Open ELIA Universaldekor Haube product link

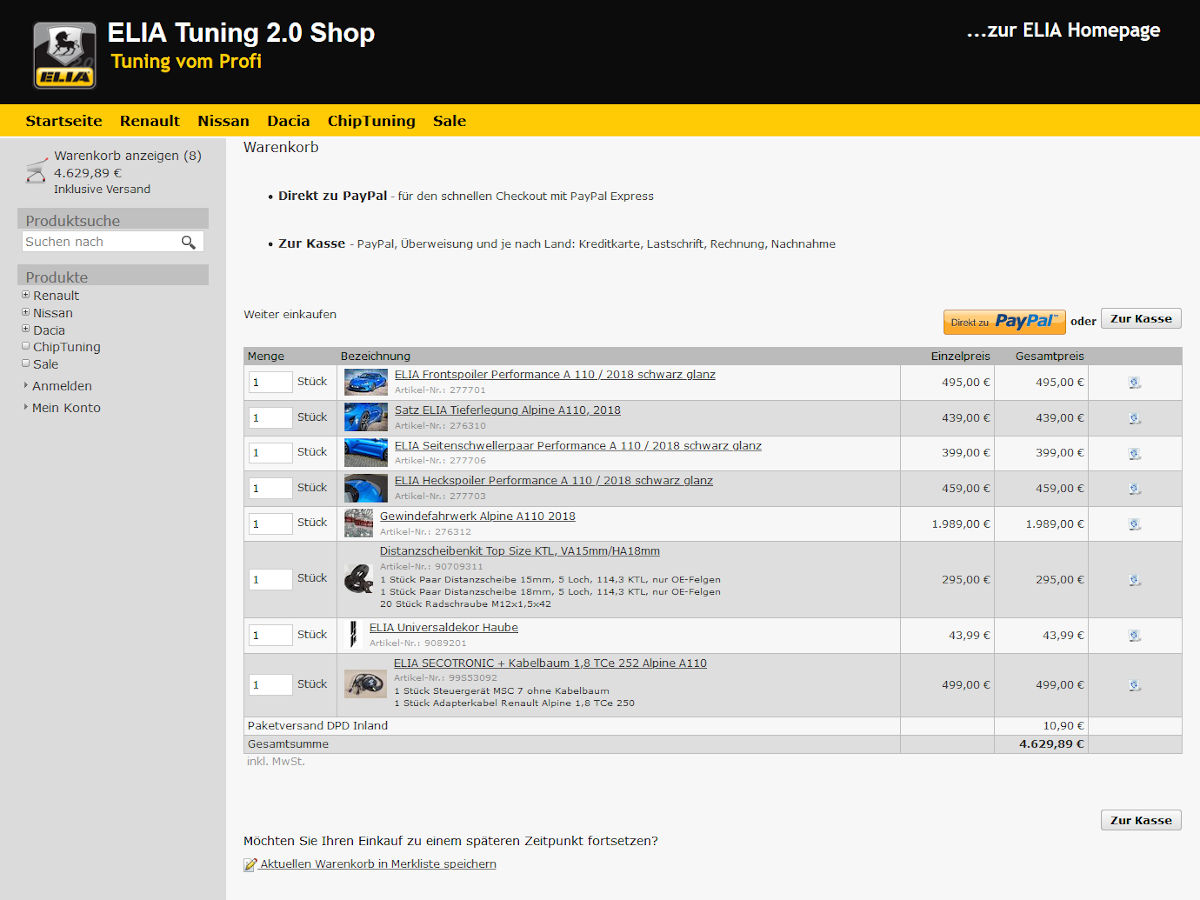click(444, 628)
